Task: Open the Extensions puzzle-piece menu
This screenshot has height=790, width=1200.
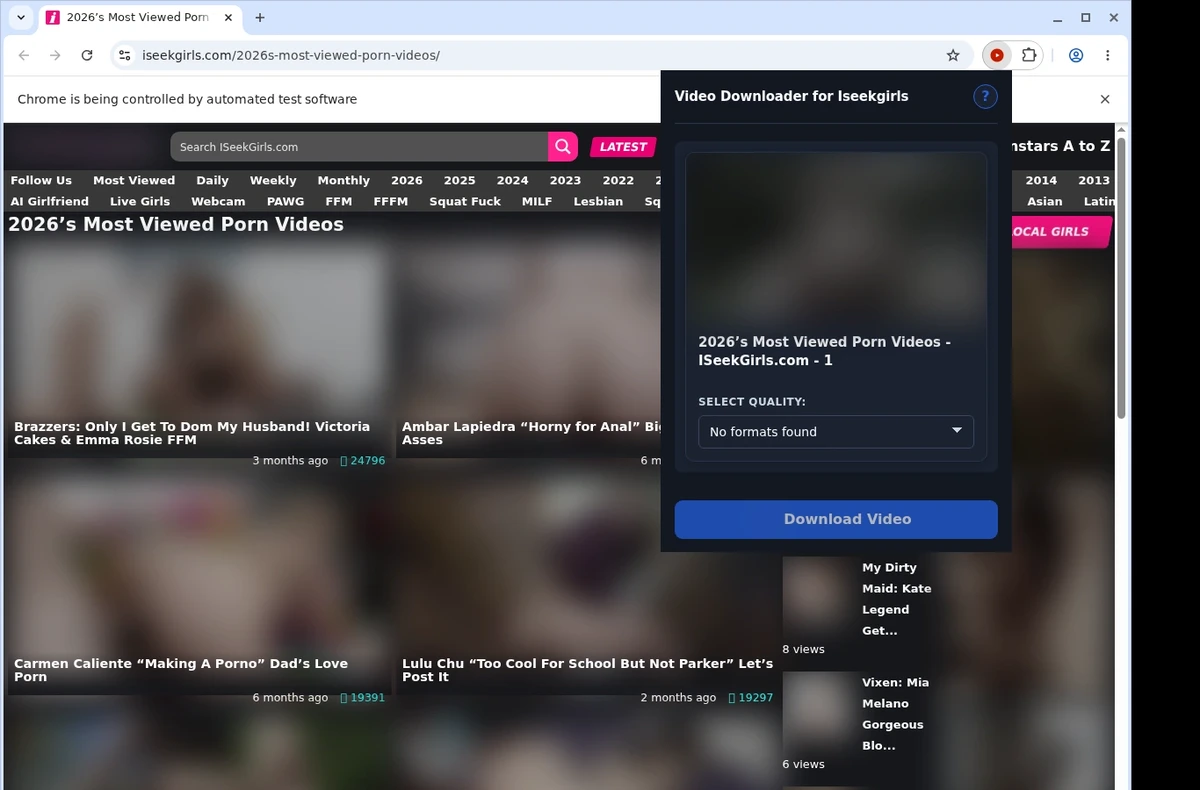Action: 1028,56
